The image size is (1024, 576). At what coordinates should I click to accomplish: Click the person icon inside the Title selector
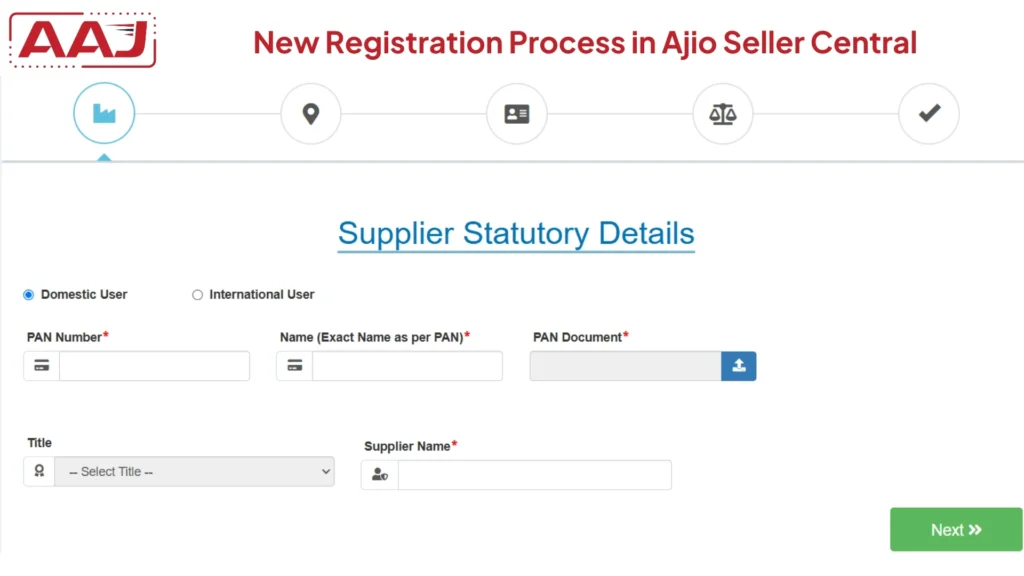coord(38,470)
